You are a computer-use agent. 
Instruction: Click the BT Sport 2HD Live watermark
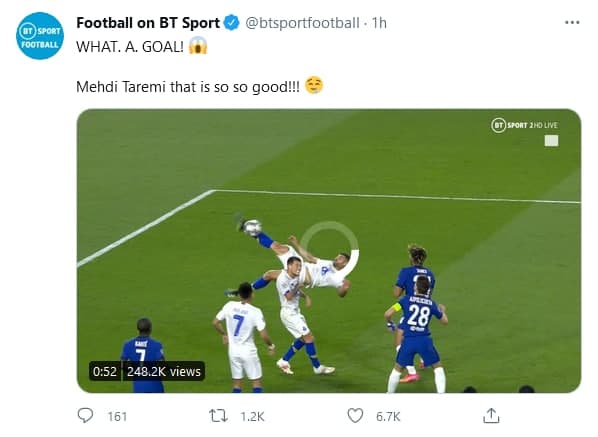[524, 125]
